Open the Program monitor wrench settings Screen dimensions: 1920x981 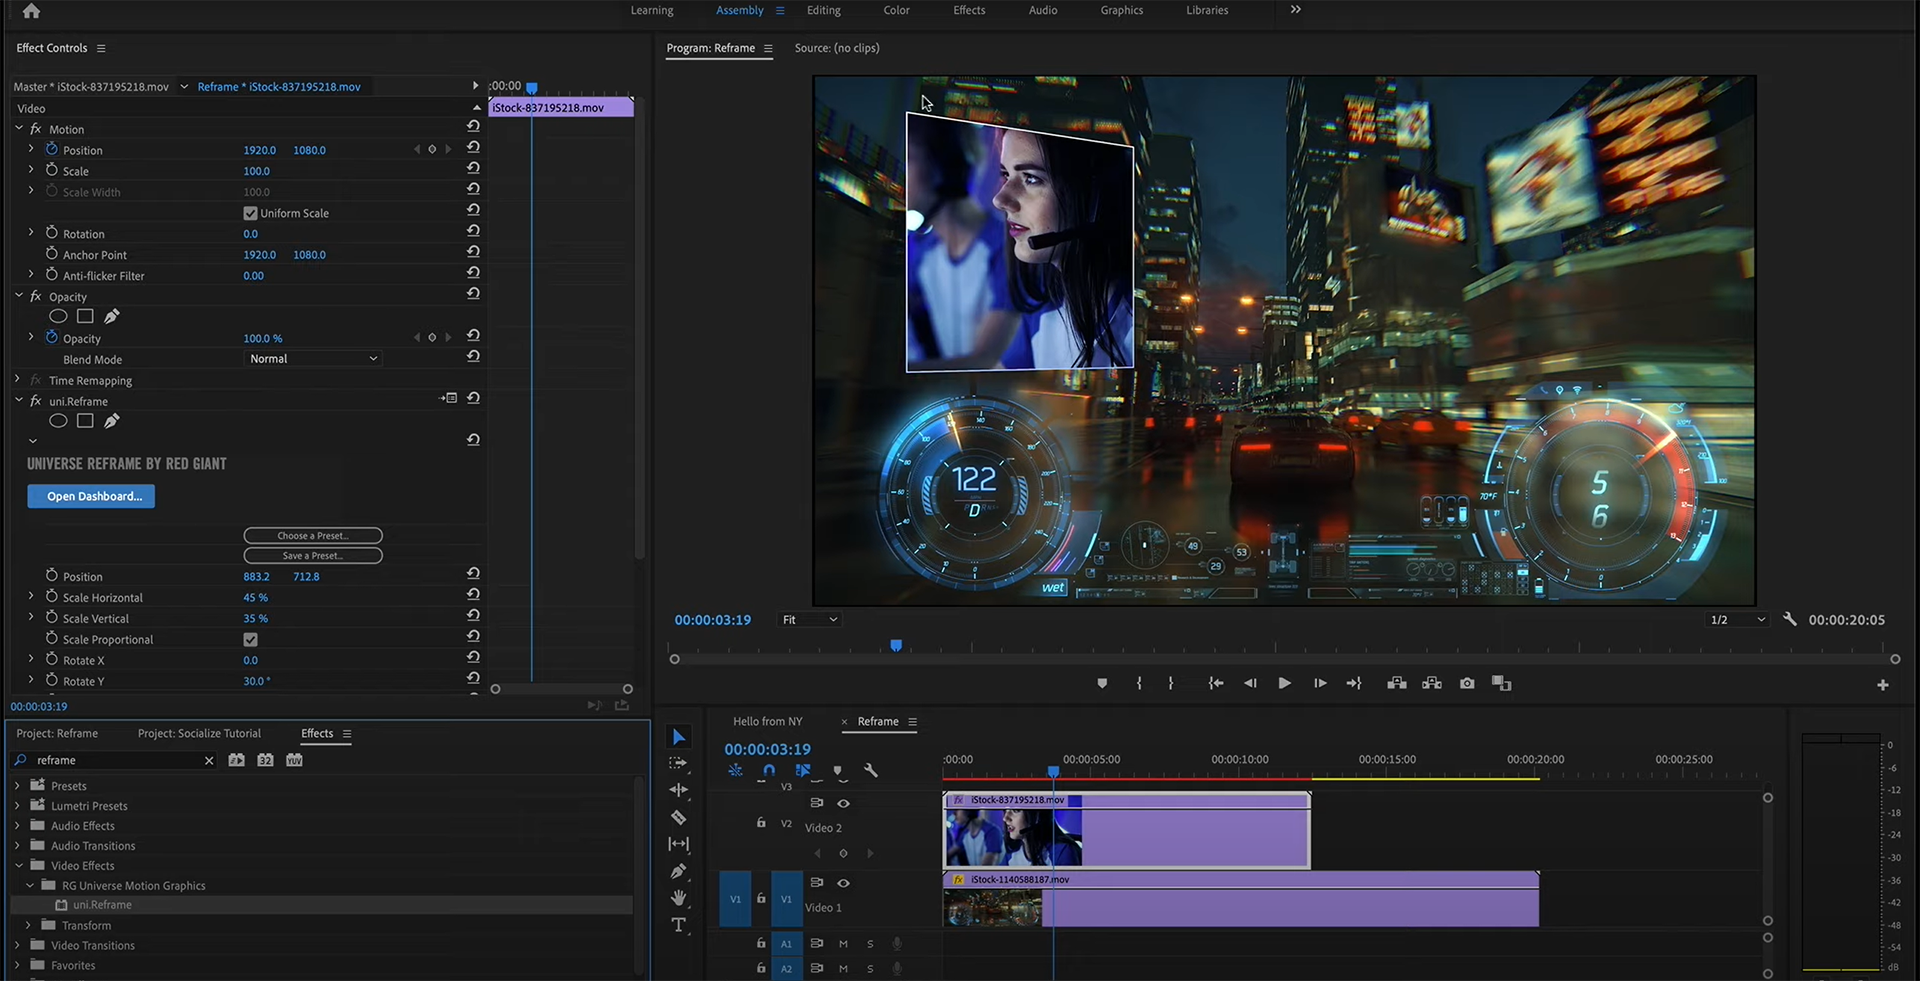tap(1790, 620)
